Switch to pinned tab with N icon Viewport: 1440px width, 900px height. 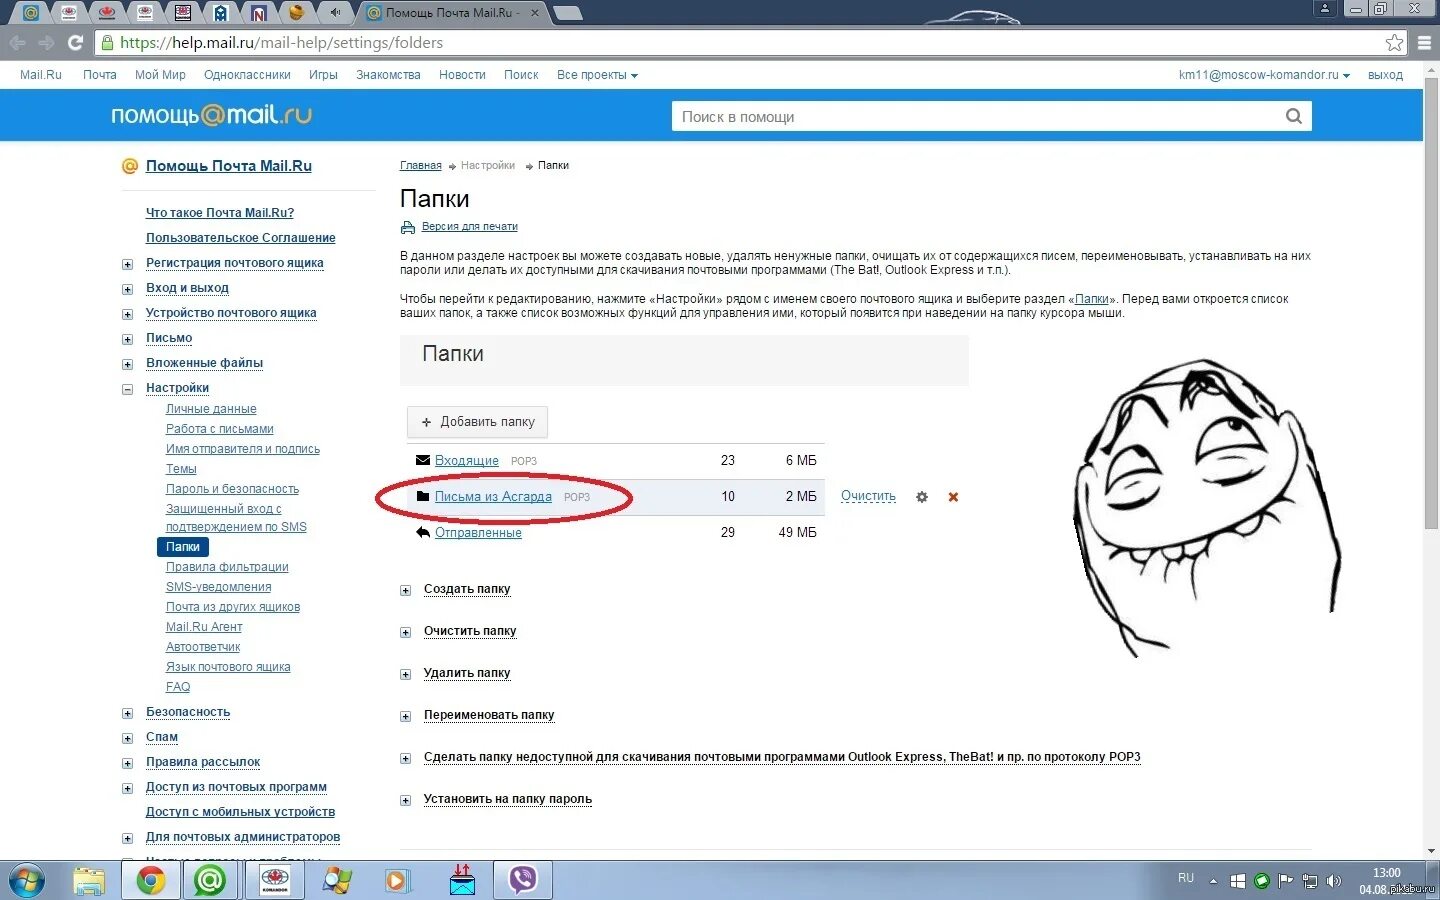(259, 13)
